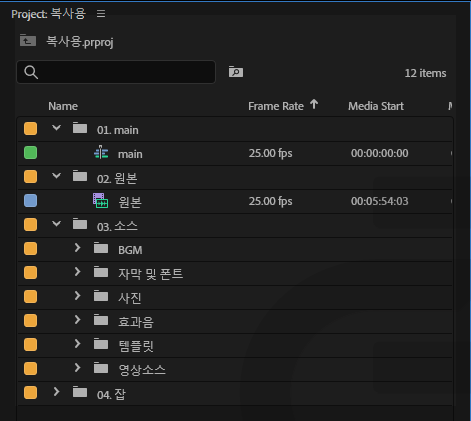Select the main sequence name
This screenshot has width=471, height=421.
[130, 154]
